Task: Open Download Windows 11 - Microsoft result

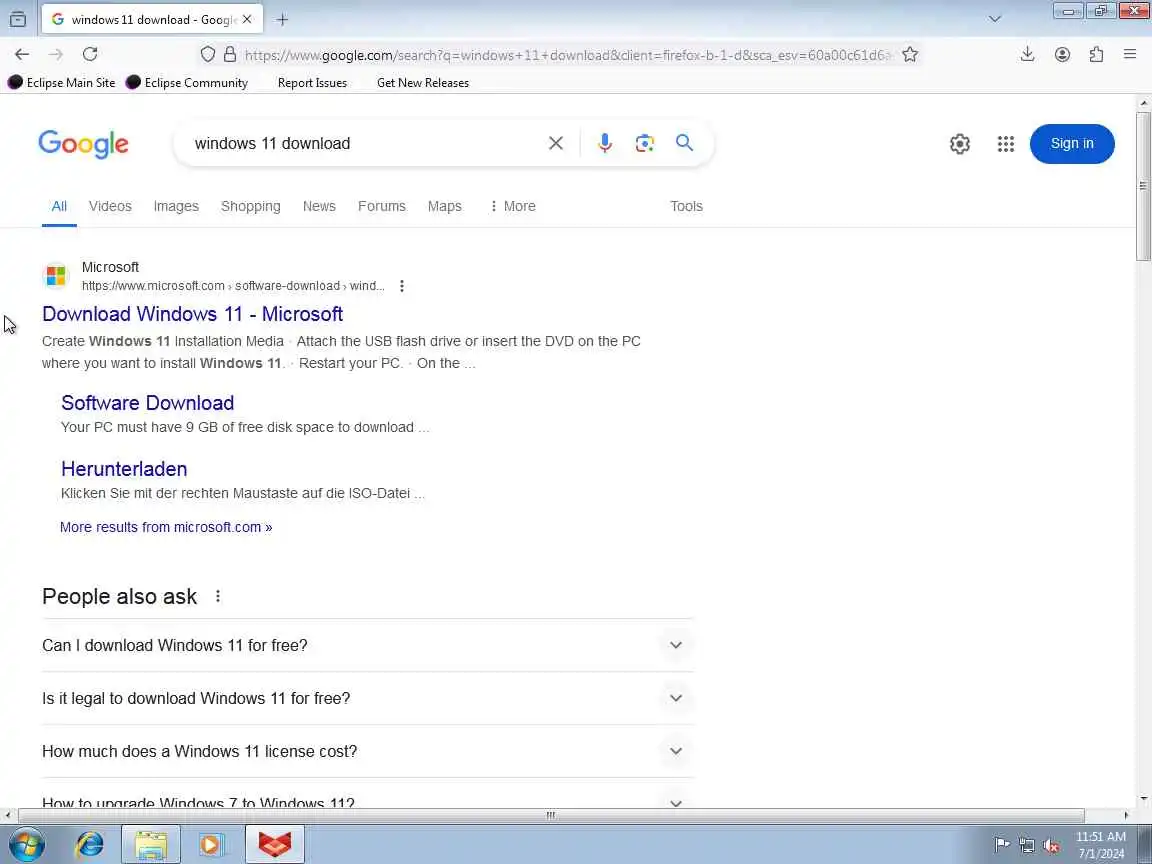Action: pyautogui.click(x=192, y=314)
